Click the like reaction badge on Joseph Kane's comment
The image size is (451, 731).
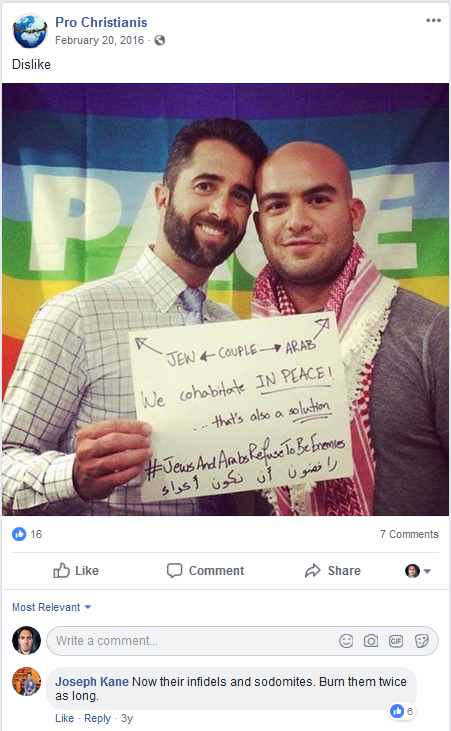click(402, 711)
